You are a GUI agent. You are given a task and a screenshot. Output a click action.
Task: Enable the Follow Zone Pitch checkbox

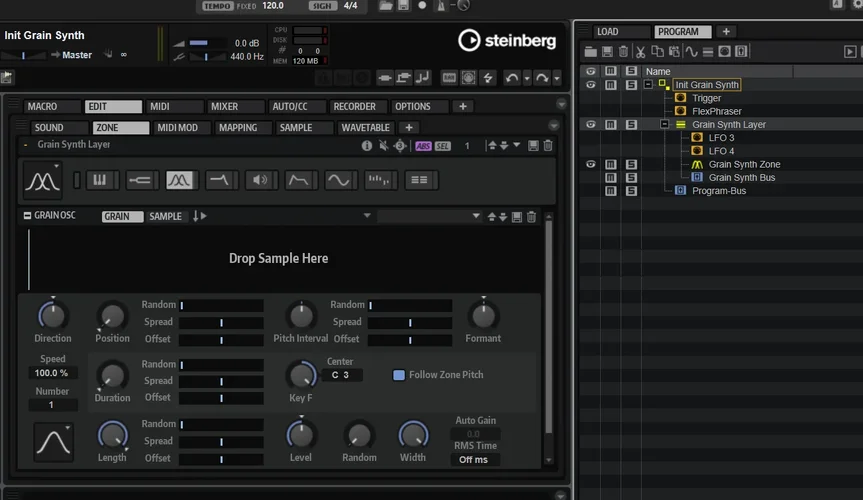point(399,375)
